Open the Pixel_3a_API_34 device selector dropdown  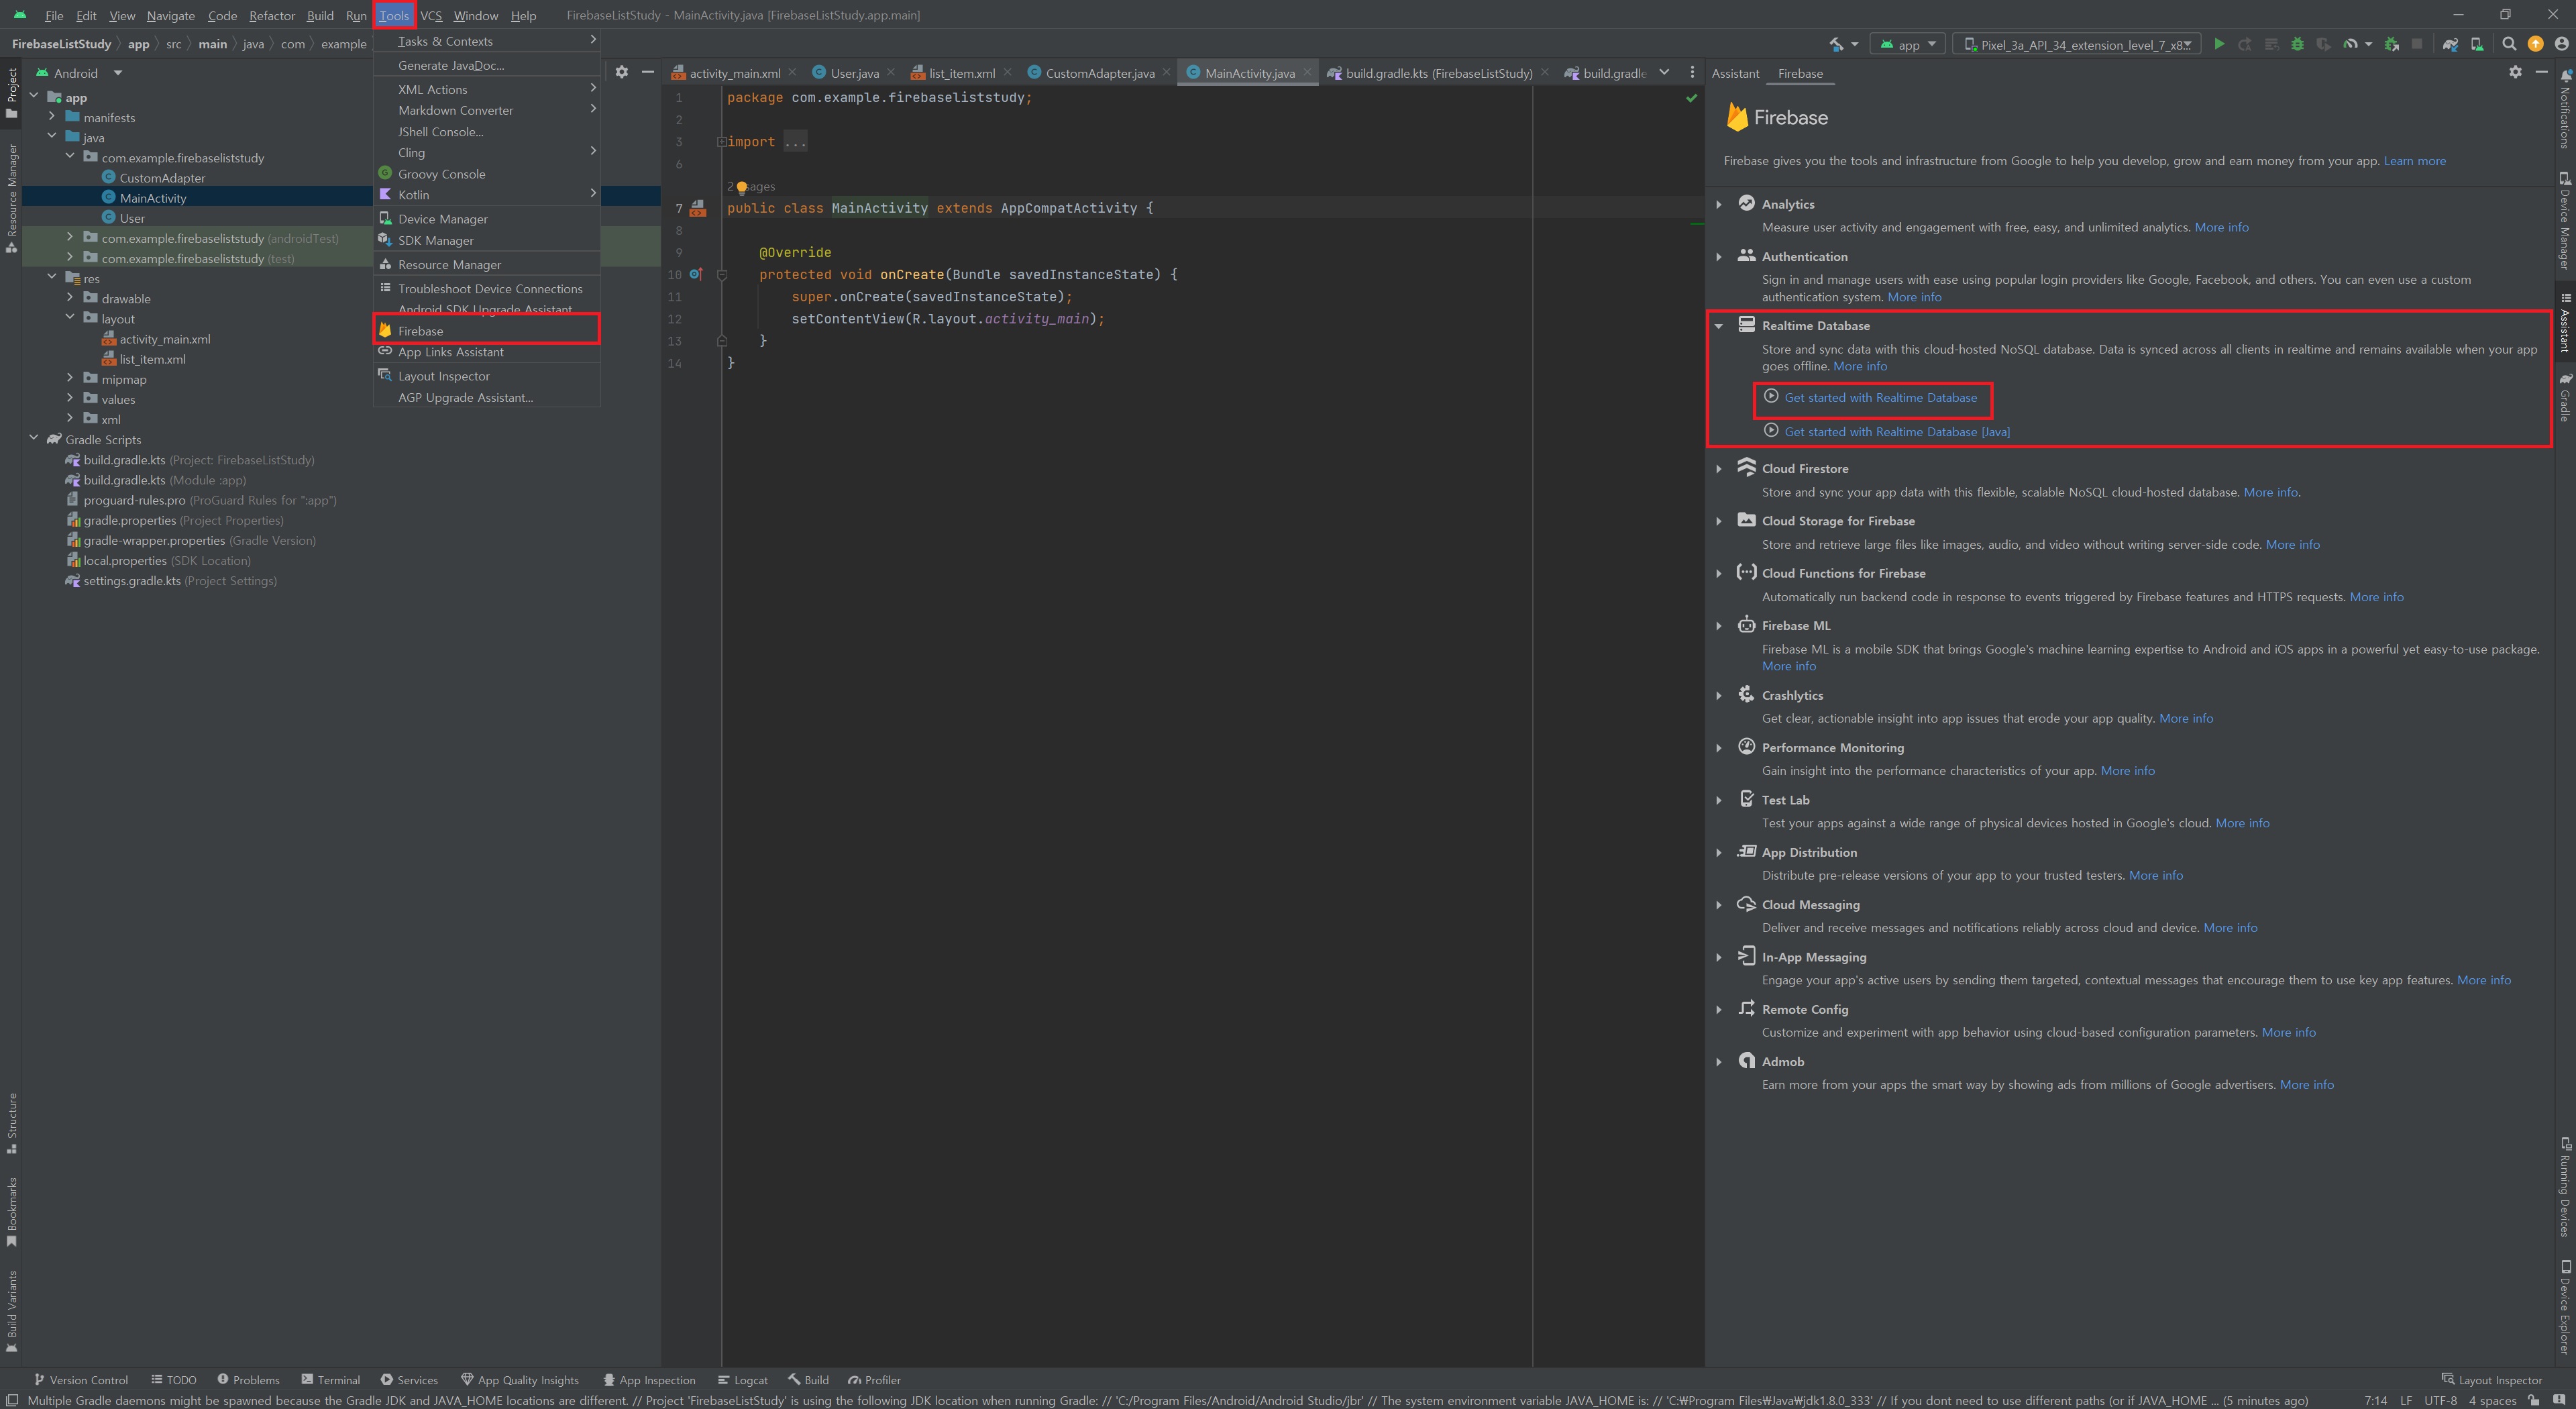2077,44
